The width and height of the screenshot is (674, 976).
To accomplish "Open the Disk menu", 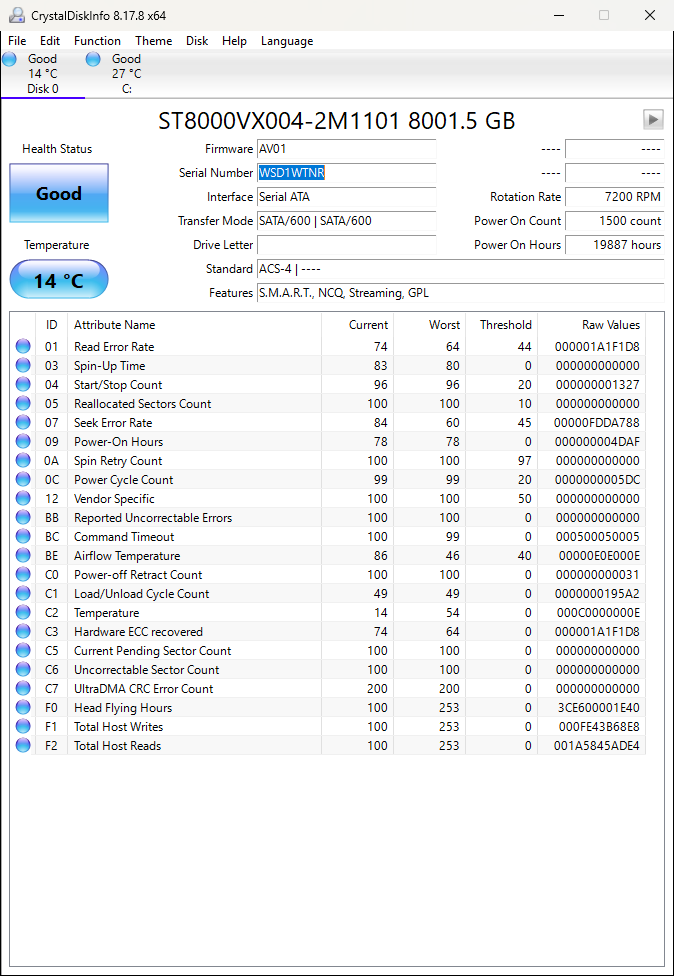I will (x=197, y=41).
